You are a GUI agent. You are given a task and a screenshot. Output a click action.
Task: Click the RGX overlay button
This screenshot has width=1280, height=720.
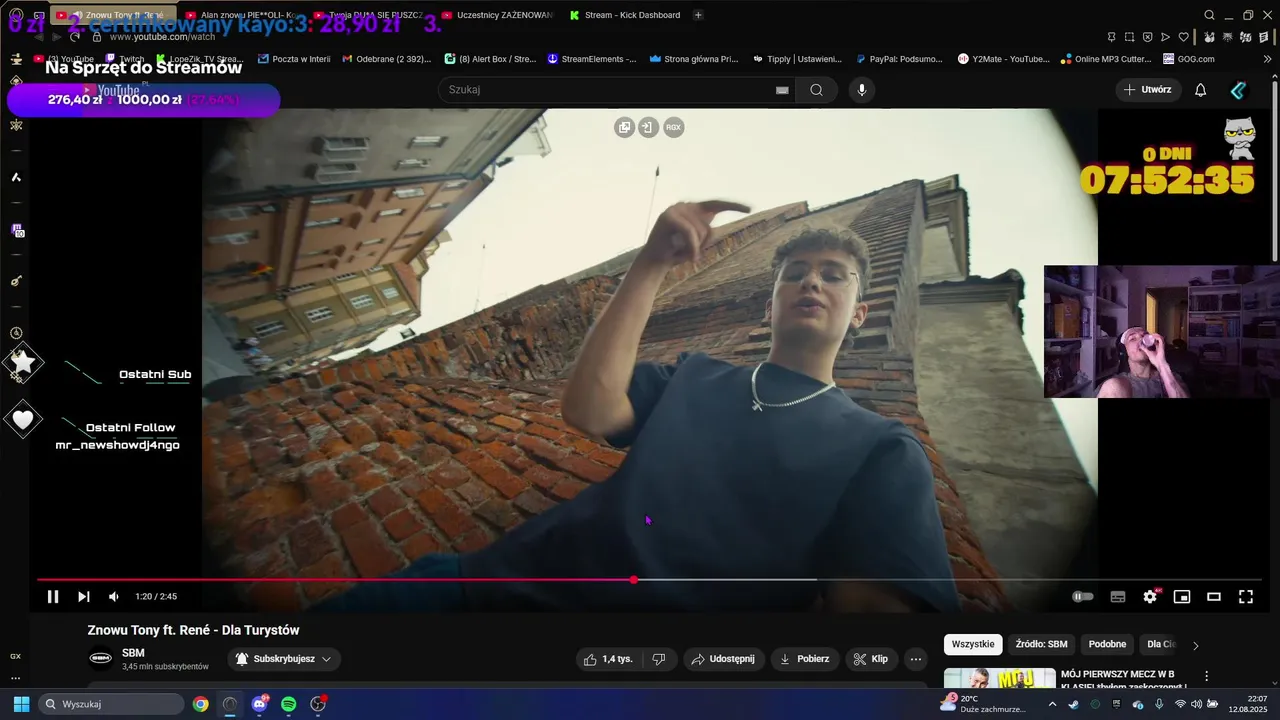point(674,127)
